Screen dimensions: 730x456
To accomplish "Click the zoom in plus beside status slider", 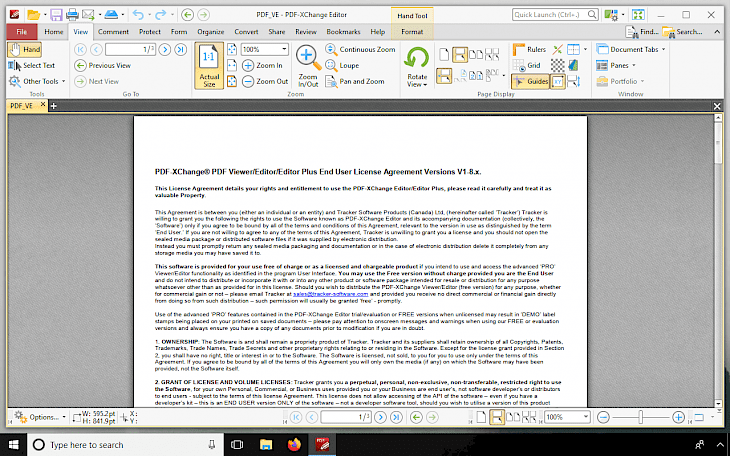I will point(678,417).
